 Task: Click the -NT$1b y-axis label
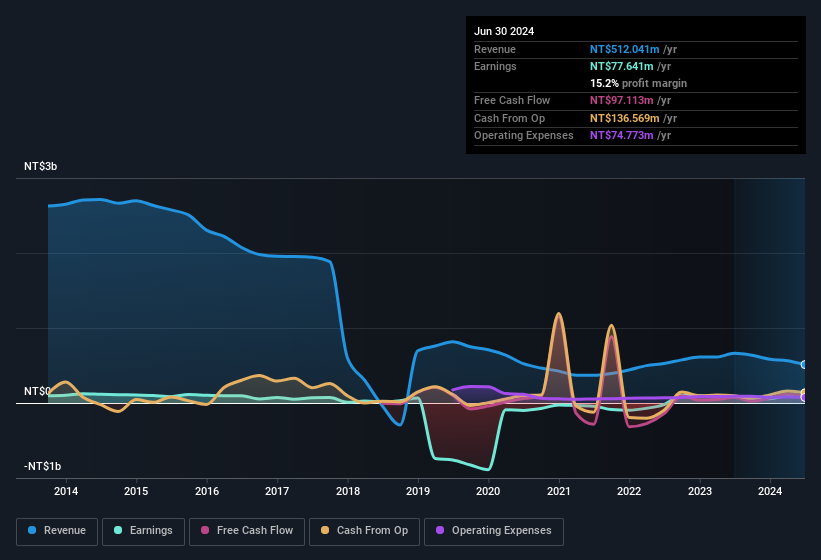point(42,466)
